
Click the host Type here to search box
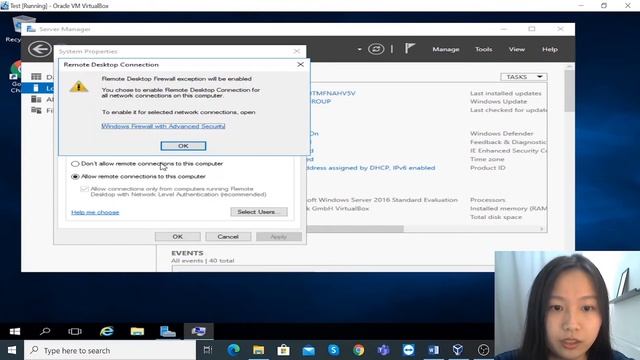point(110,350)
